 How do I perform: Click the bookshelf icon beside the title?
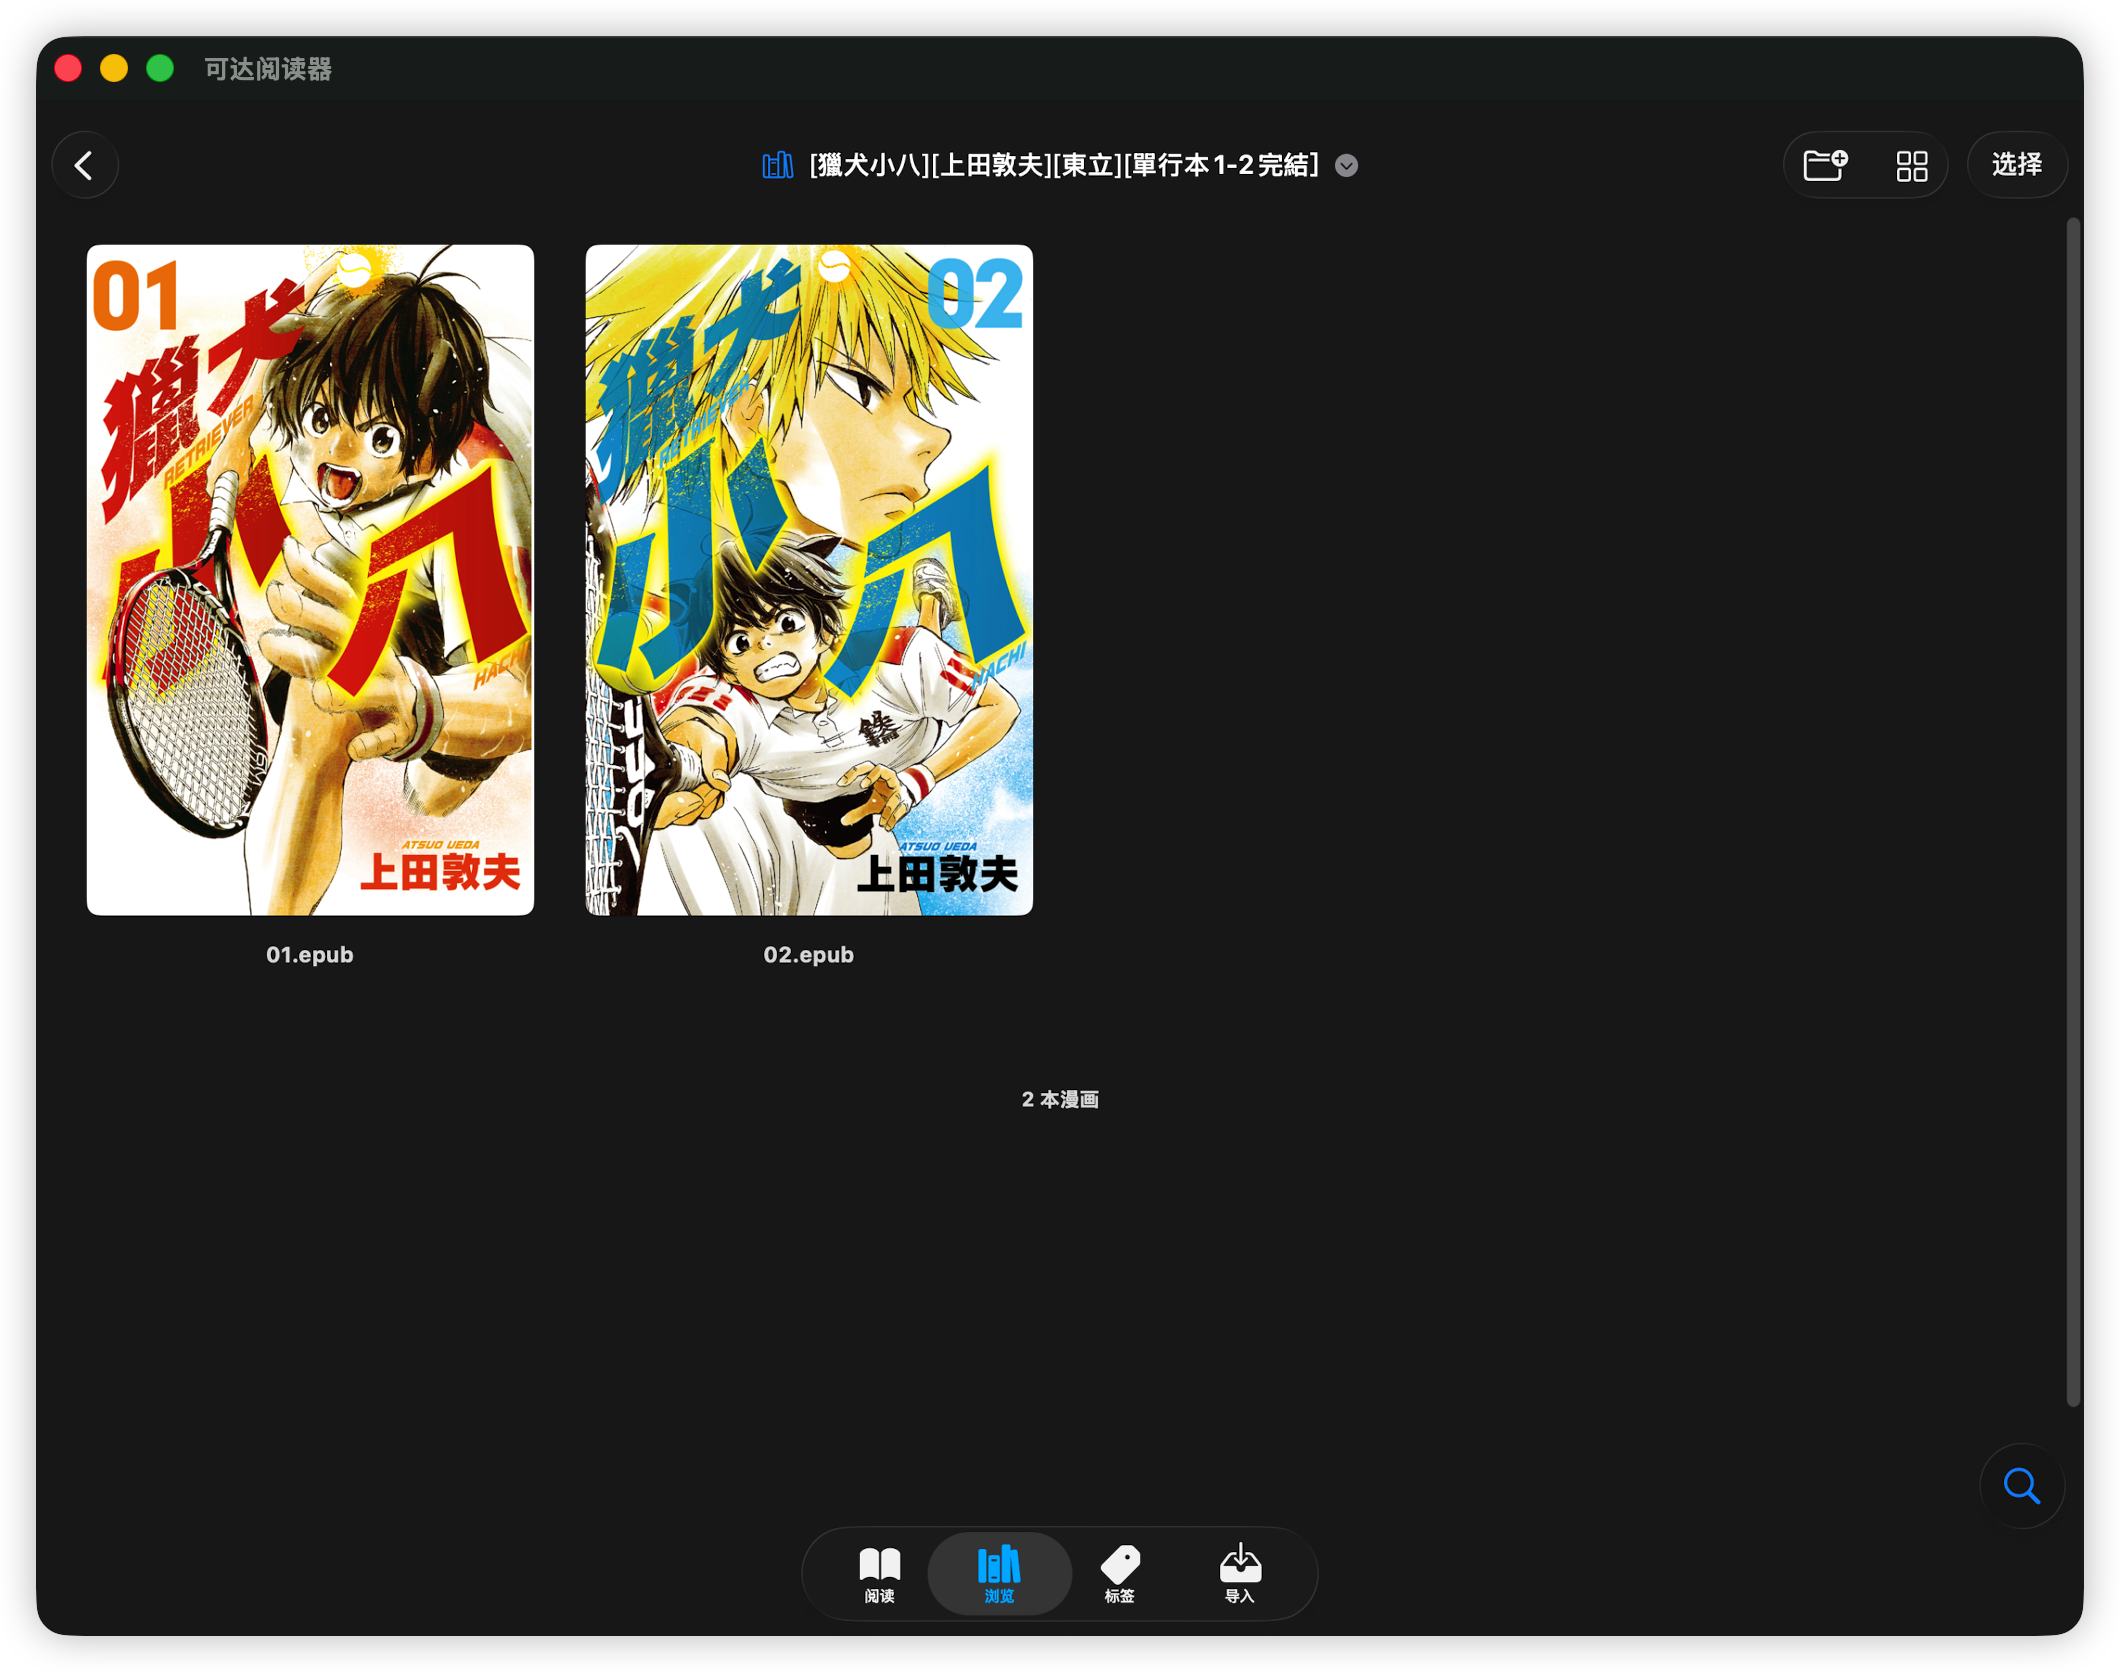[777, 165]
